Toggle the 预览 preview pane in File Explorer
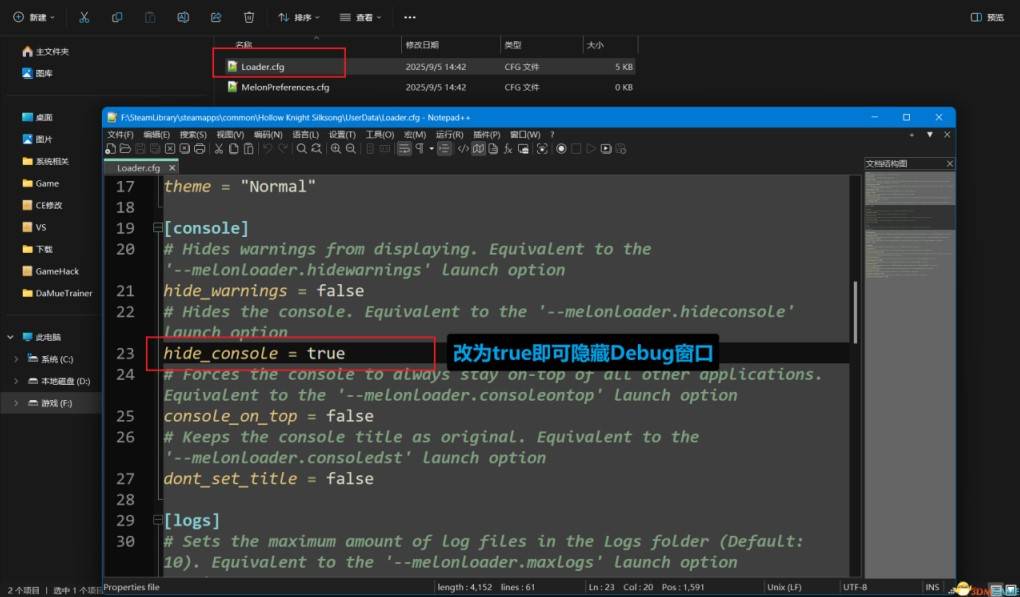The width and height of the screenshot is (1020, 597). click(987, 18)
